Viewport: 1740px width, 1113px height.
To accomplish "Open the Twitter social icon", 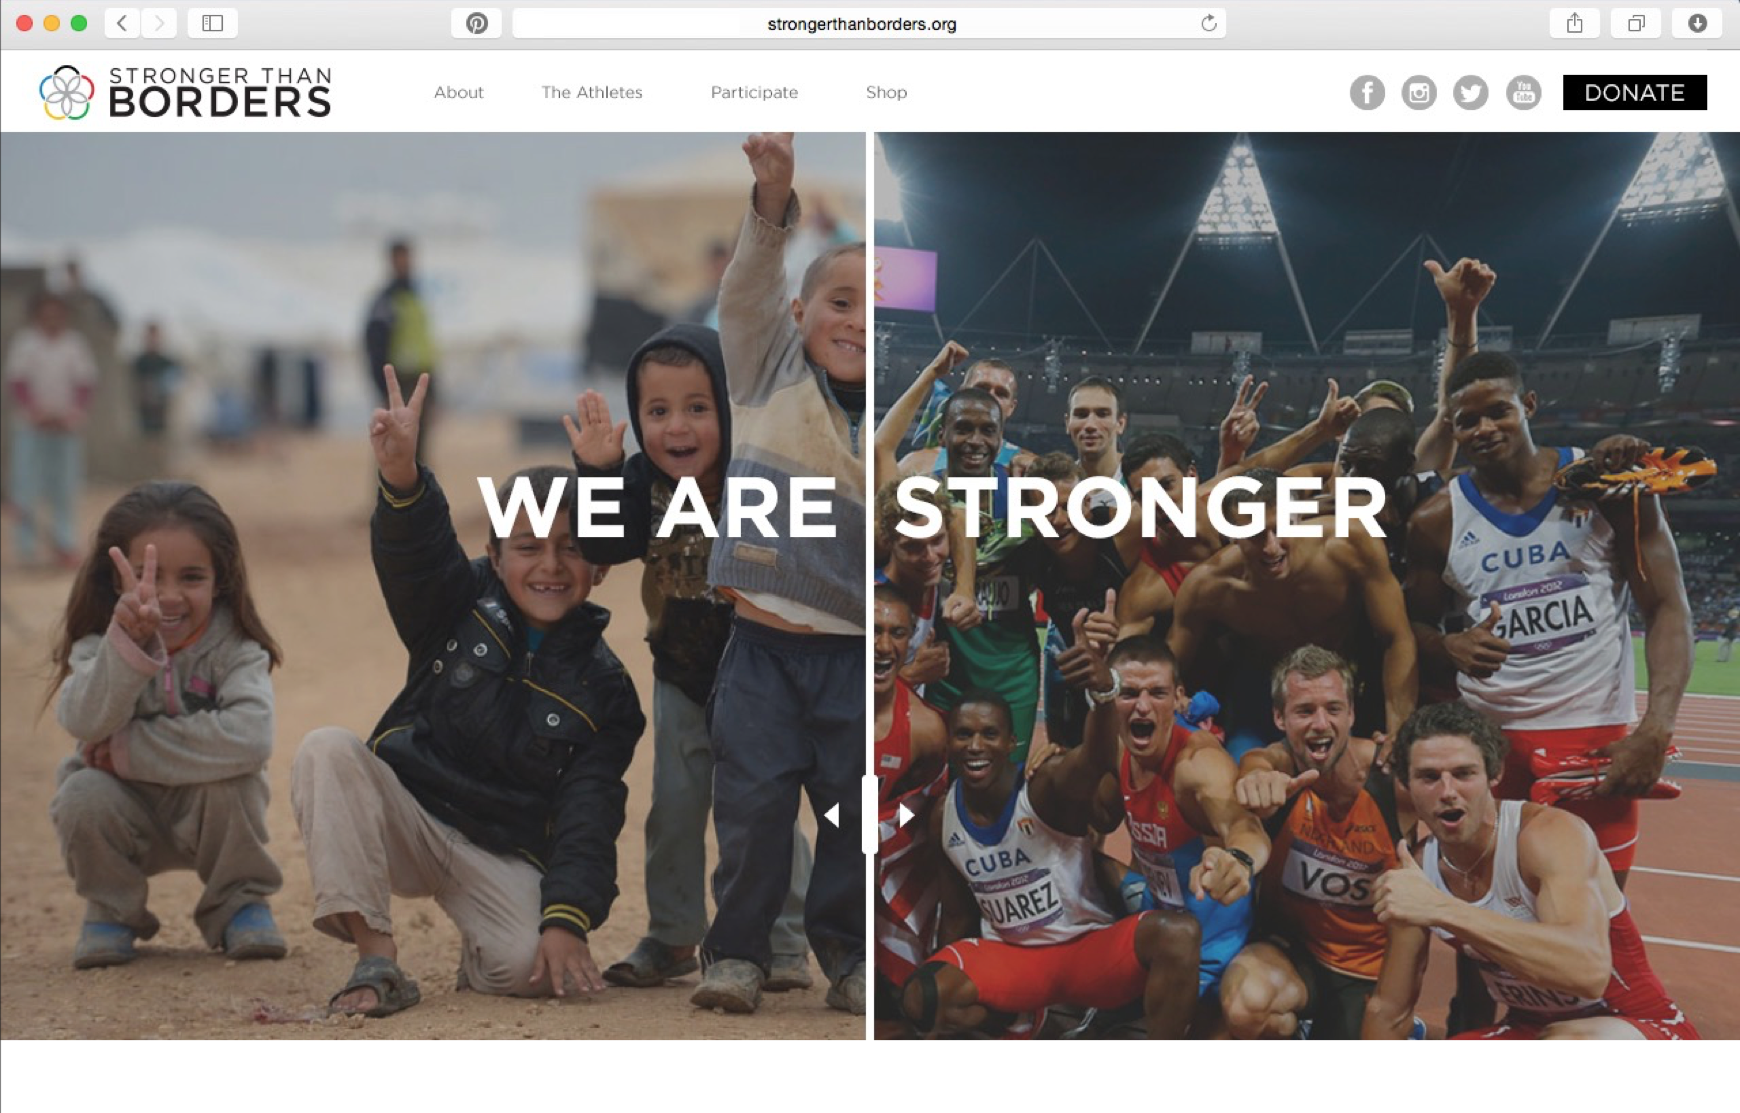I will click(x=1471, y=92).
